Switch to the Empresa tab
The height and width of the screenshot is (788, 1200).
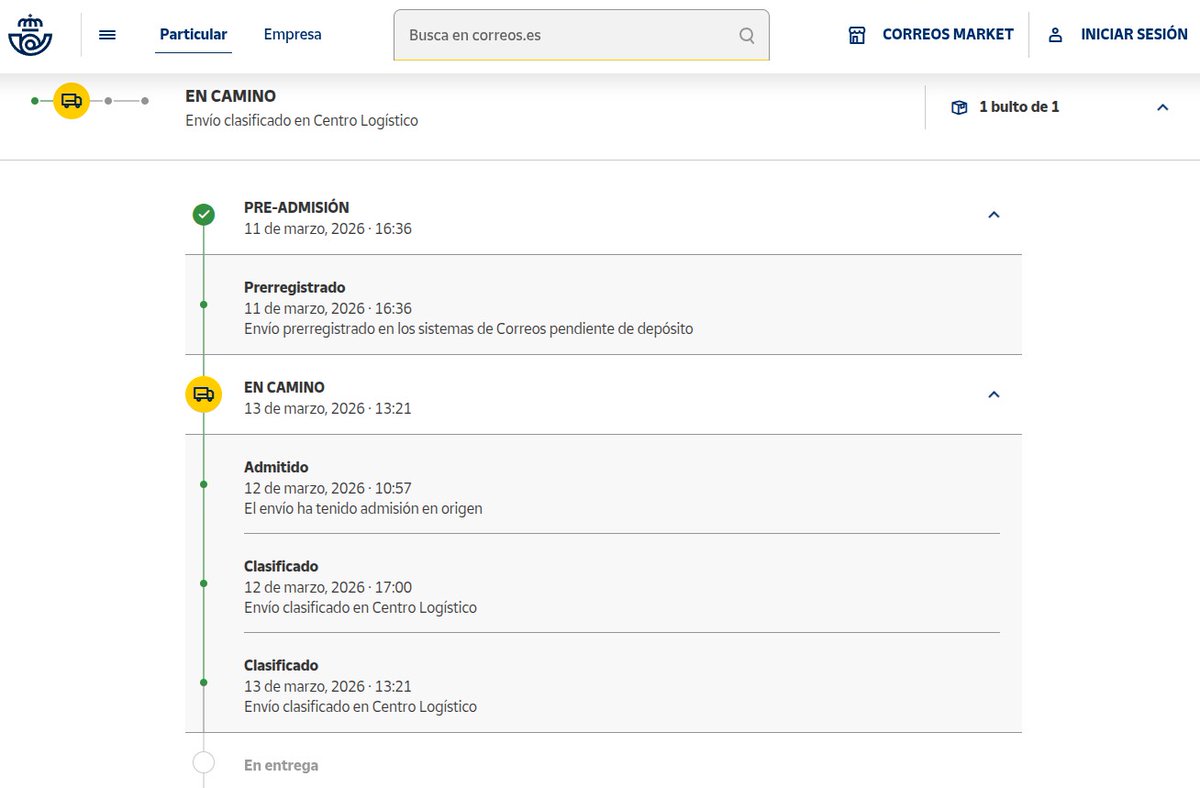click(x=293, y=34)
